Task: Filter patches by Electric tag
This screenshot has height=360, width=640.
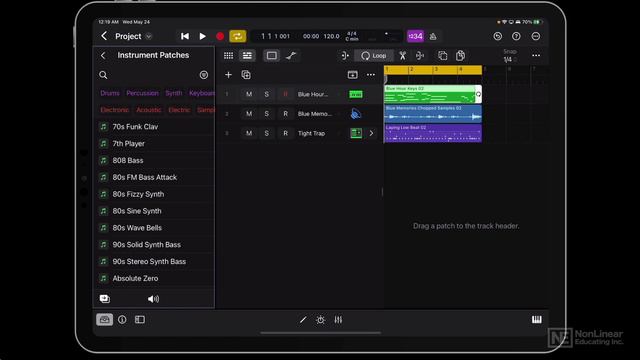Action: tap(179, 110)
